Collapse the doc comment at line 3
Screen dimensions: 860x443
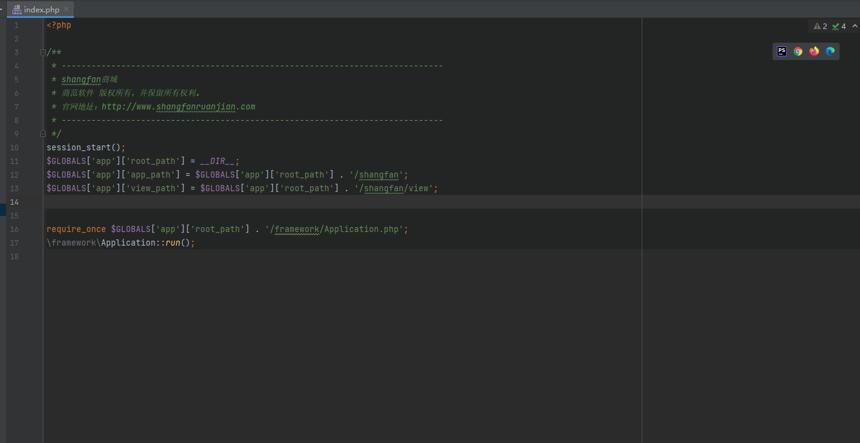(x=42, y=52)
